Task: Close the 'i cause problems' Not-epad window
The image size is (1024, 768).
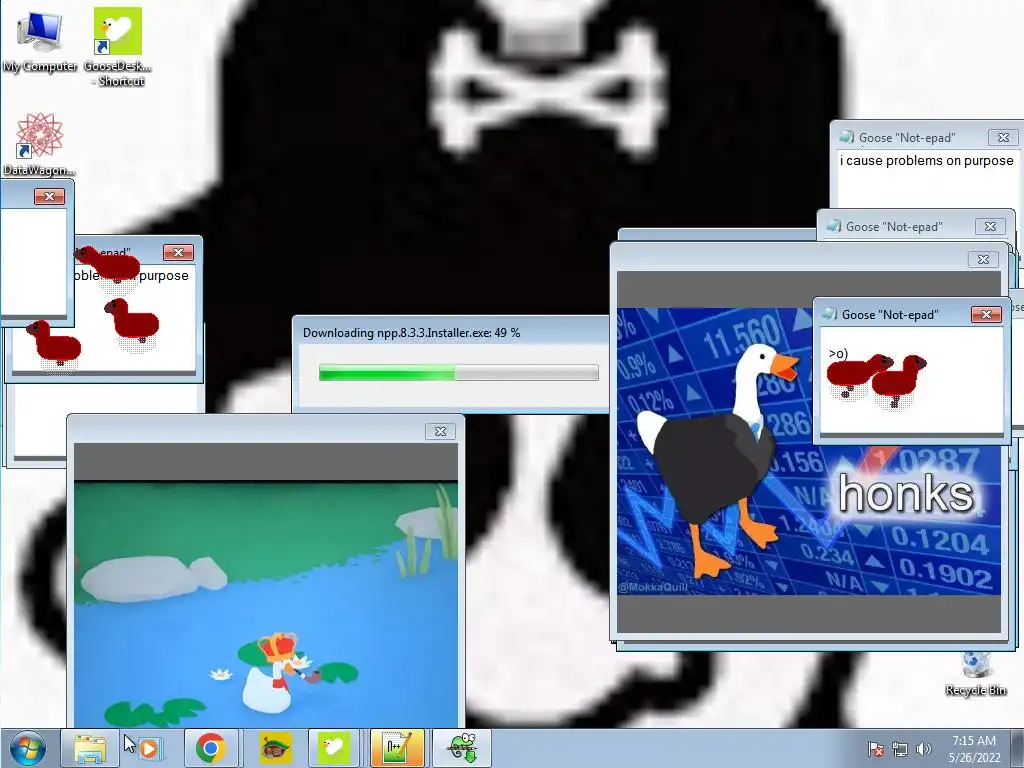Action: coord(1003,138)
